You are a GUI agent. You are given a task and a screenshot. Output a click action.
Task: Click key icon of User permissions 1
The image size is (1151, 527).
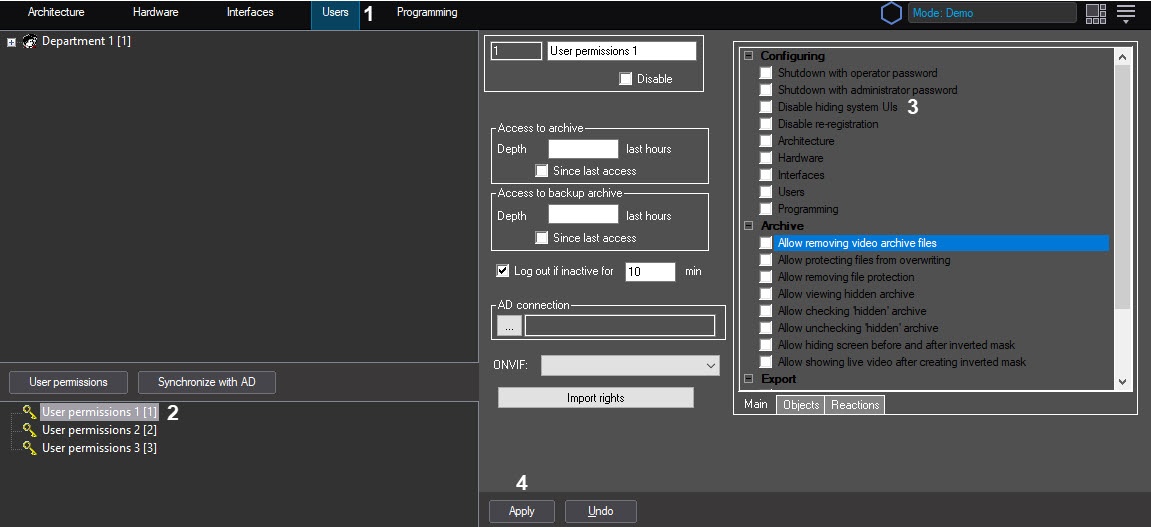click(30, 412)
